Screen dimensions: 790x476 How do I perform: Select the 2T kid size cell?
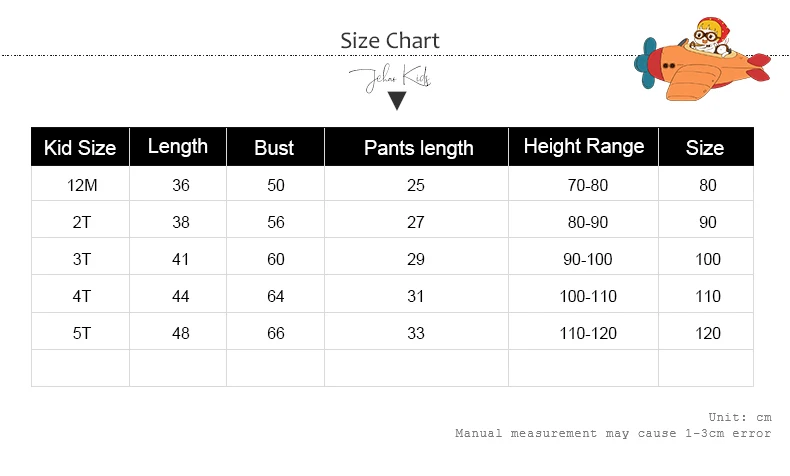82,222
